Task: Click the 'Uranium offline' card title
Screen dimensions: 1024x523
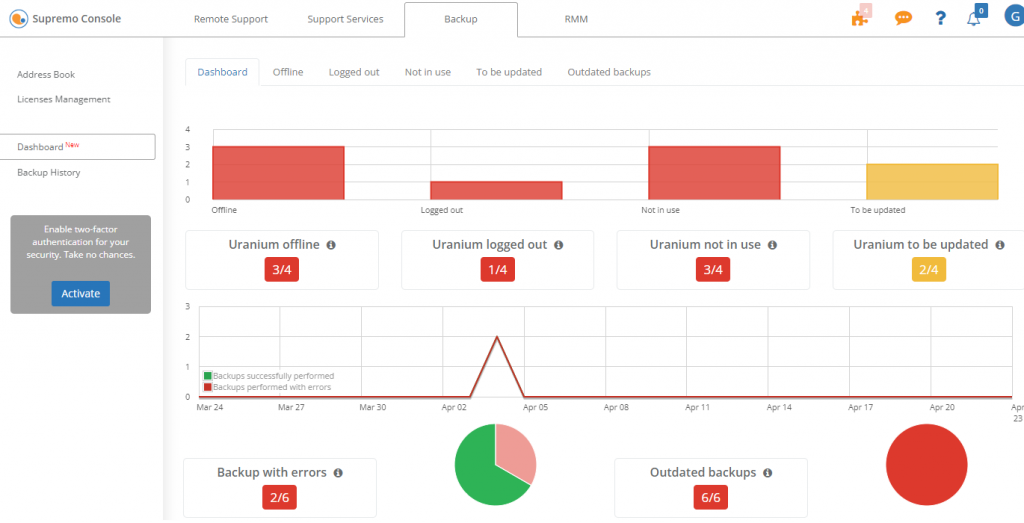Action: point(274,245)
